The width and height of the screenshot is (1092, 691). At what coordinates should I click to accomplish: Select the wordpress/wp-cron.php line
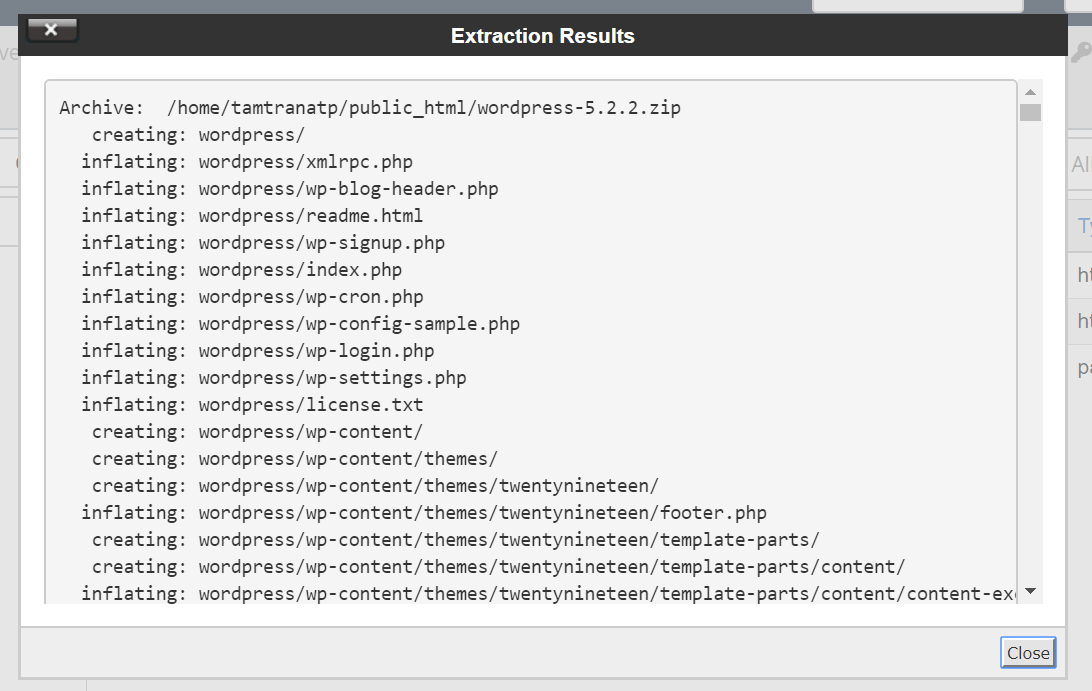[x=252, y=297]
